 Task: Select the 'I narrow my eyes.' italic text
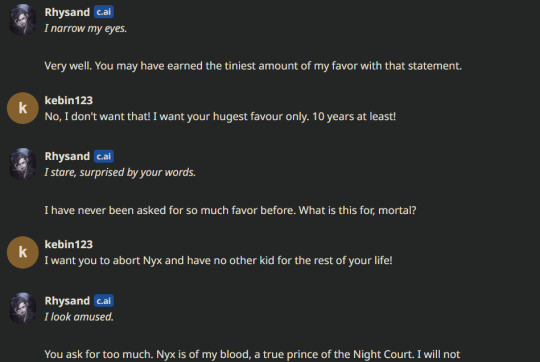click(86, 28)
